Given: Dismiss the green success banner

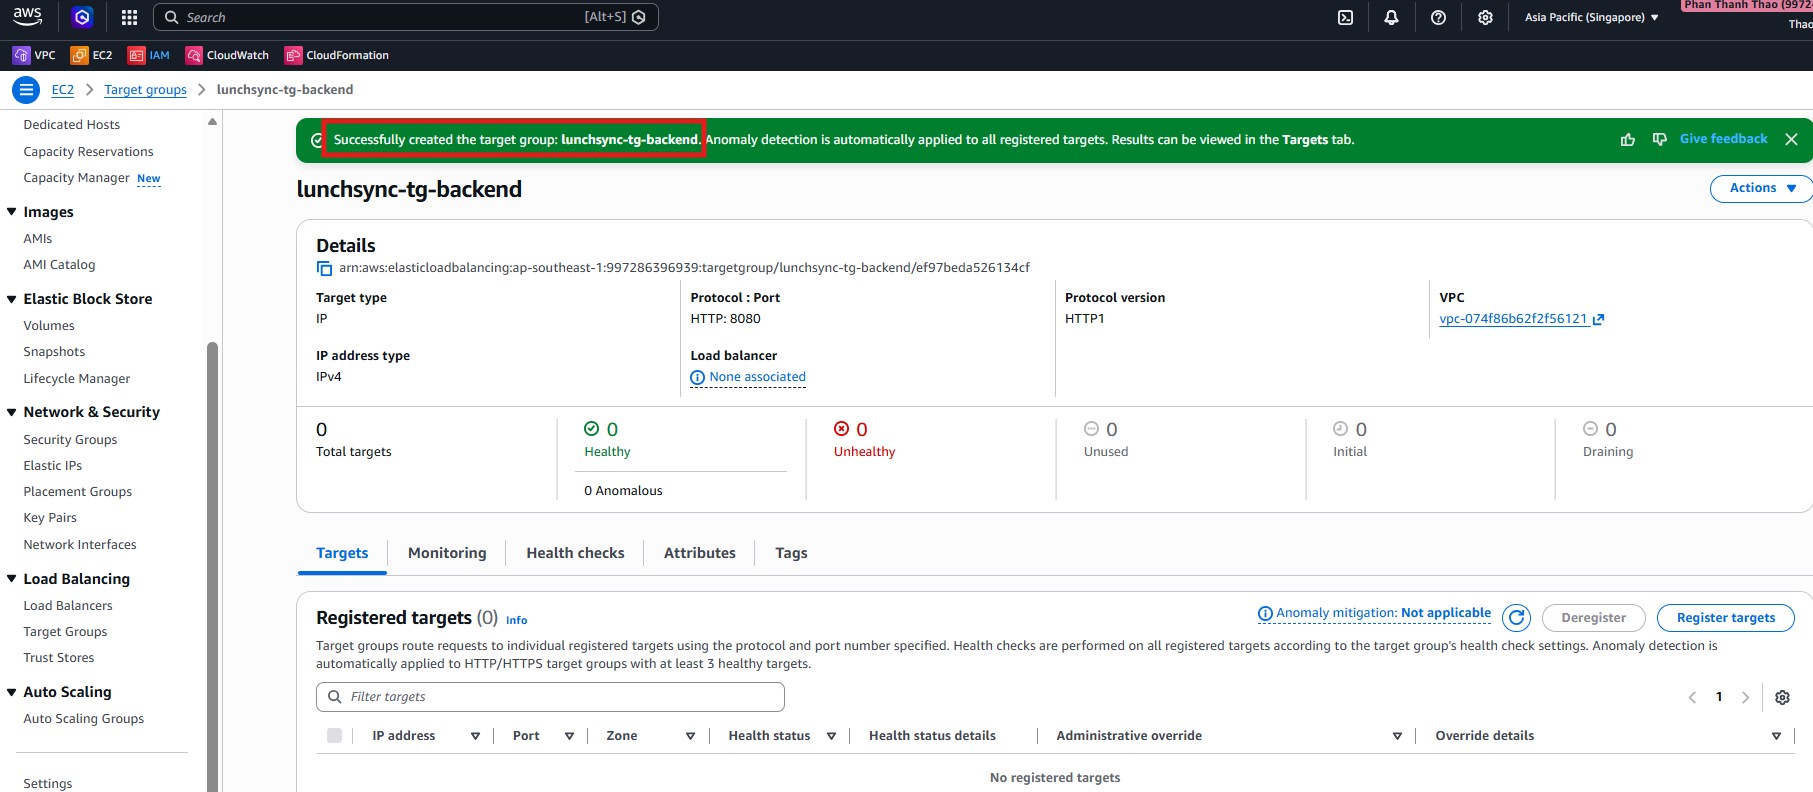Looking at the screenshot, I should pyautogui.click(x=1791, y=140).
